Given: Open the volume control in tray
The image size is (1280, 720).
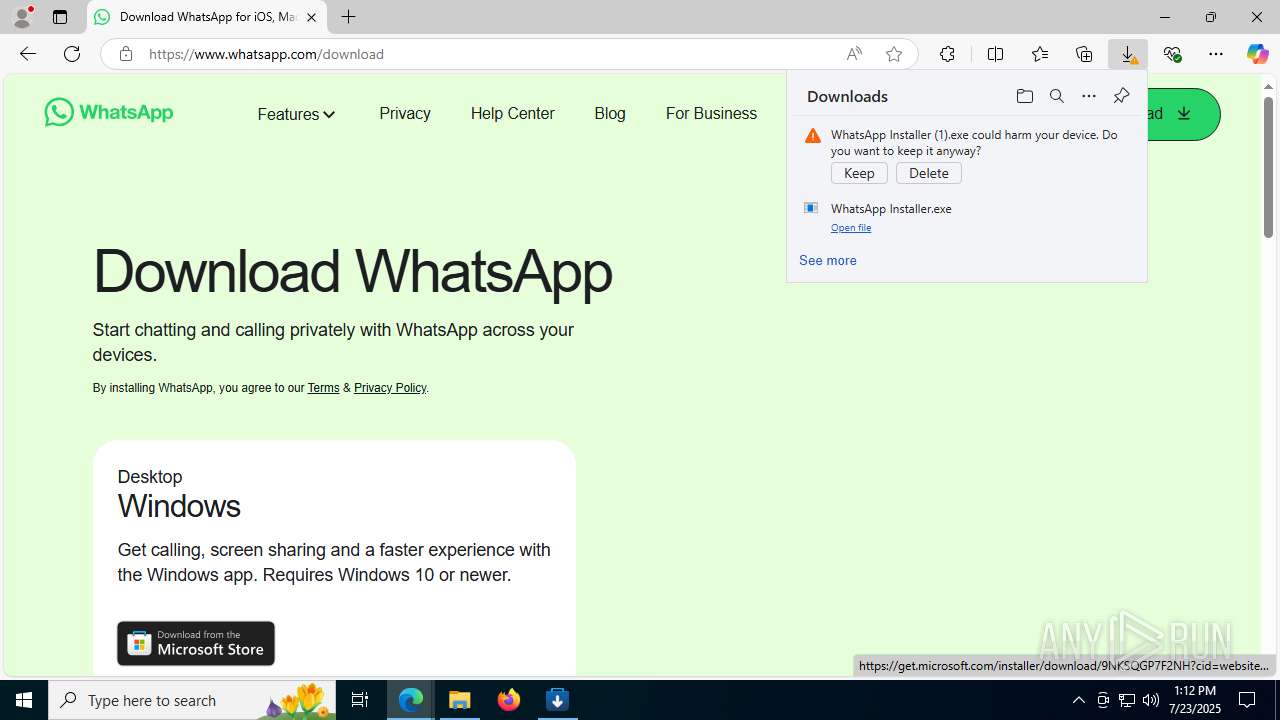Looking at the screenshot, I should pyautogui.click(x=1151, y=700).
